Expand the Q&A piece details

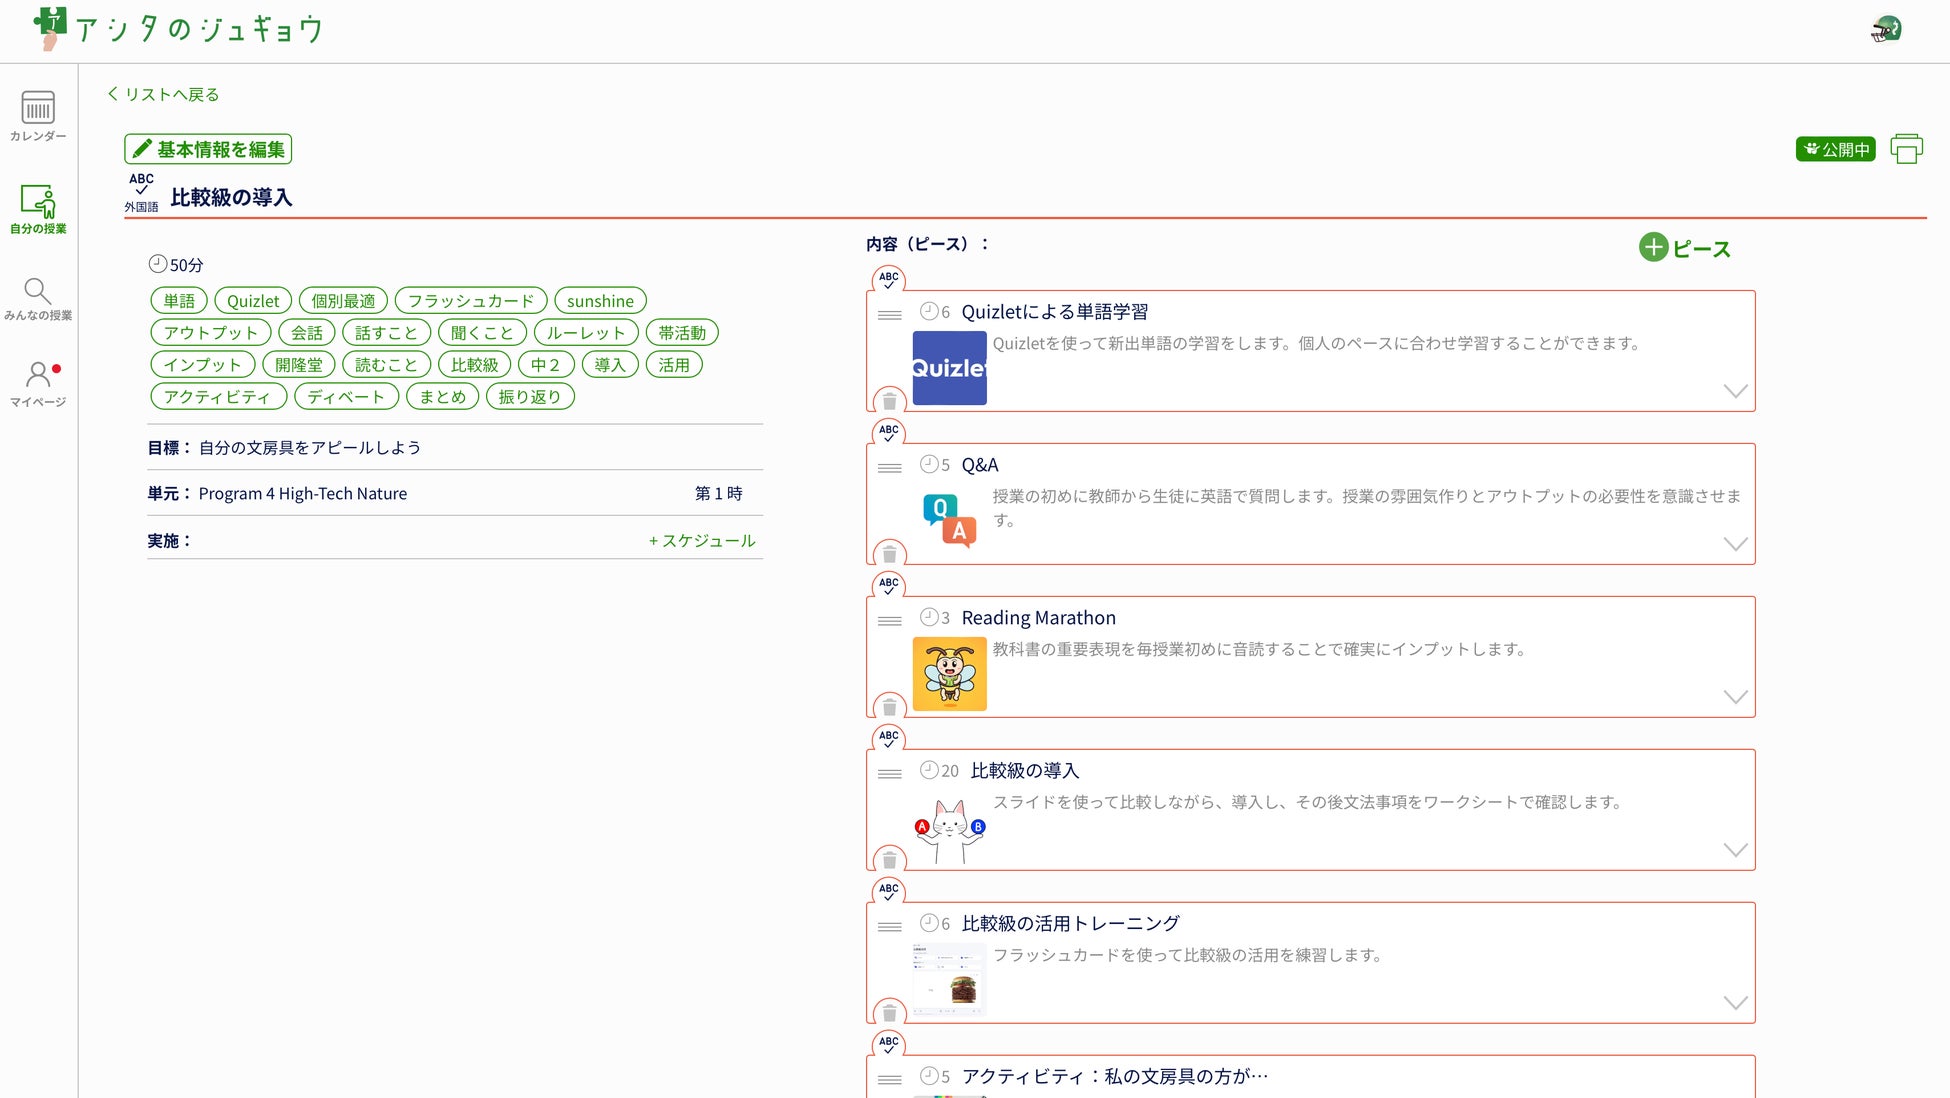point(1735,544)
